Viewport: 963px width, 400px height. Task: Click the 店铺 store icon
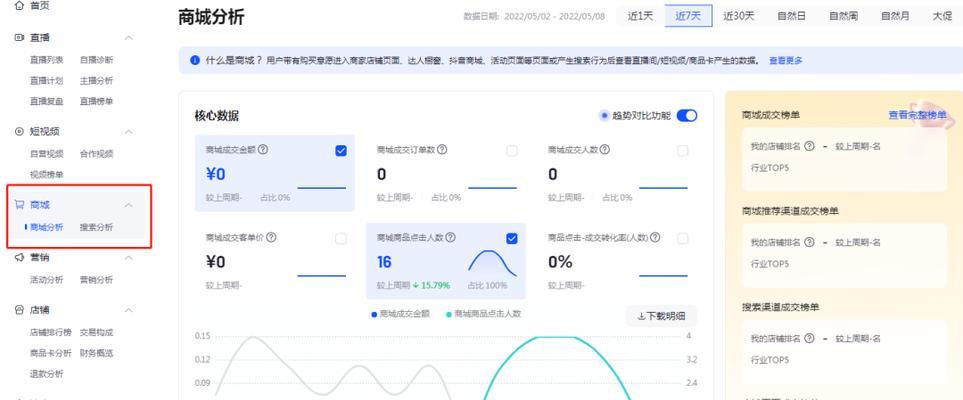(19, 310)
